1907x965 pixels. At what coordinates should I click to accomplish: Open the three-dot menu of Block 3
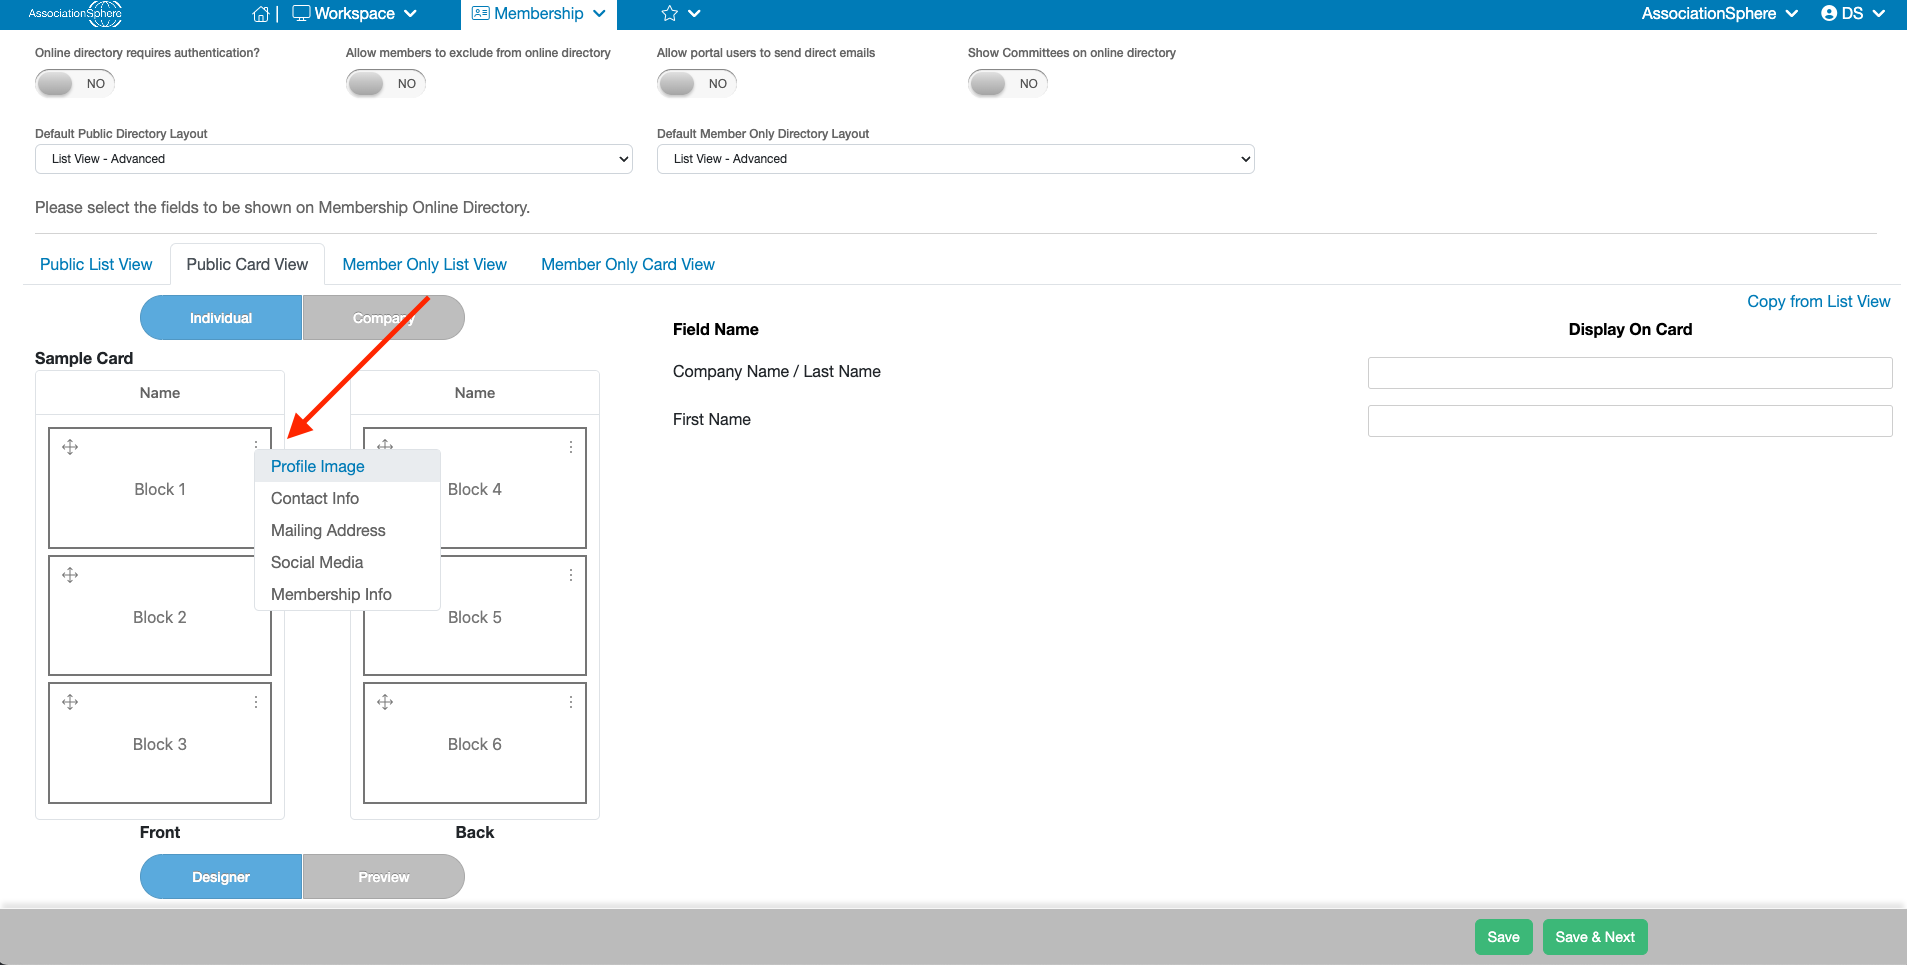pos(256,702)
